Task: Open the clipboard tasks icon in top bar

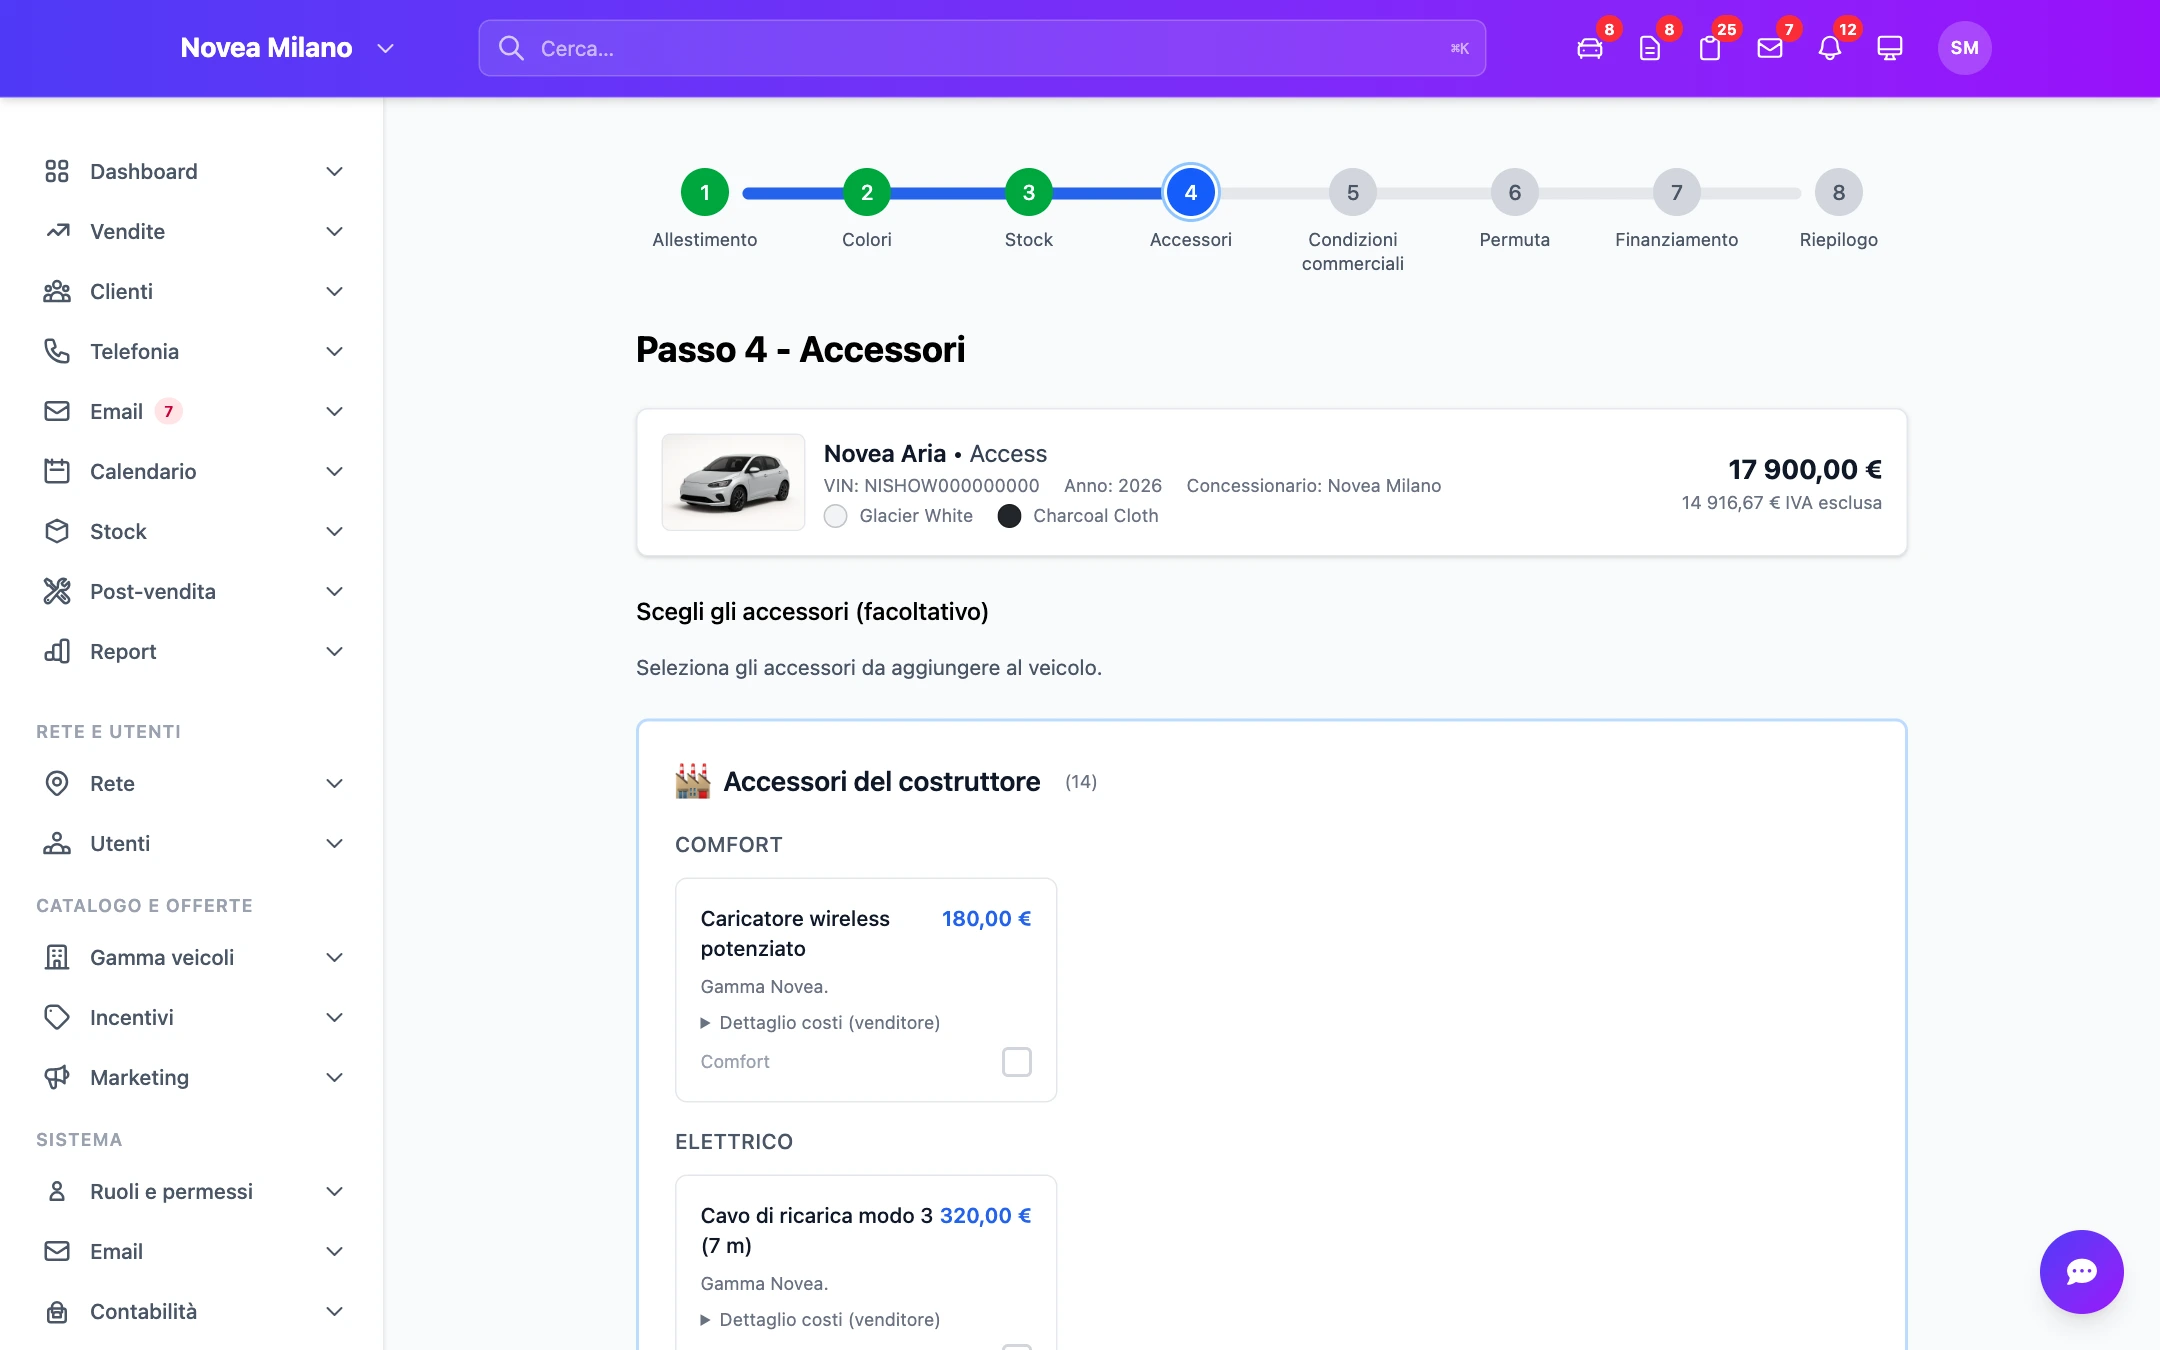Action: pos(1710,48)
